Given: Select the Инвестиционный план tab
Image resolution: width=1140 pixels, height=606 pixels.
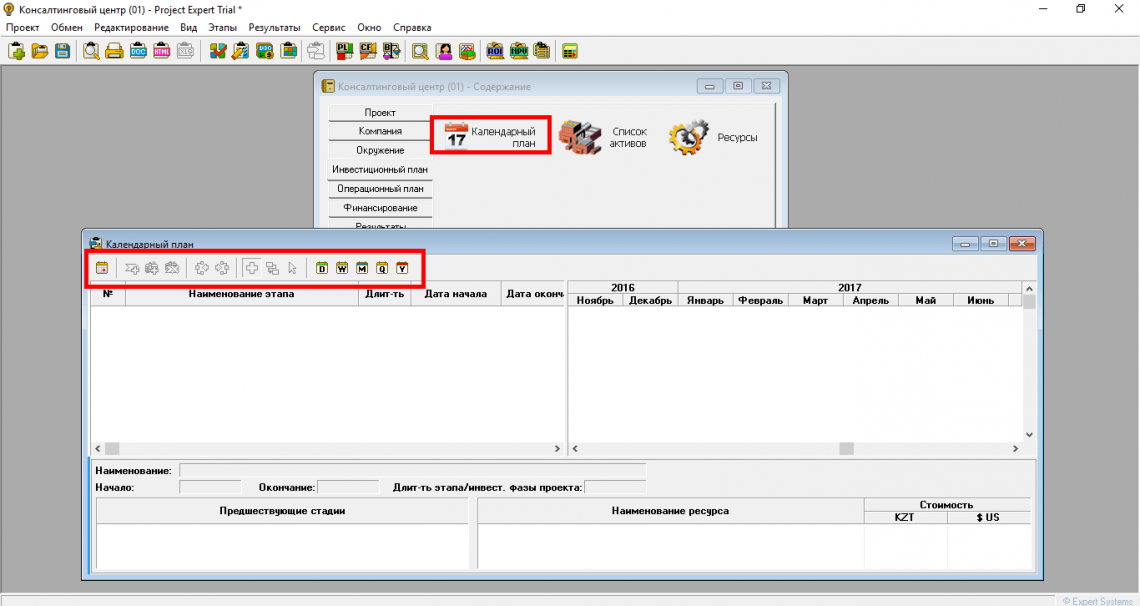Looking at the screenshot, I should tap(380, 170).
